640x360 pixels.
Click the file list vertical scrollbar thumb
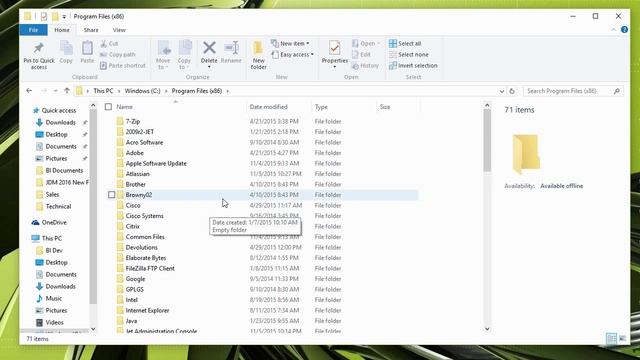click(487, 141)
